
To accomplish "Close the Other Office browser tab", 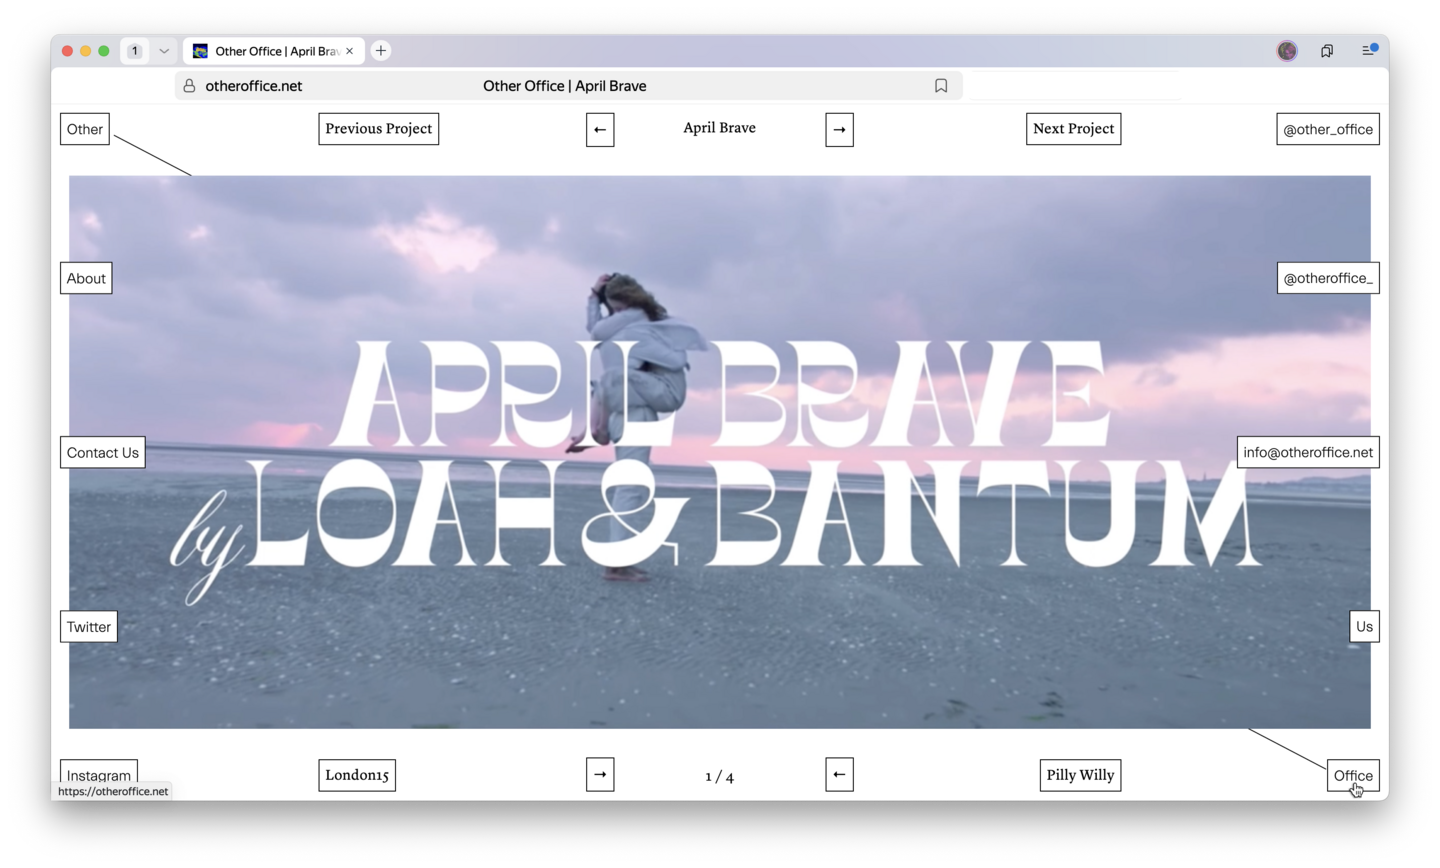I will pos(350,51).
